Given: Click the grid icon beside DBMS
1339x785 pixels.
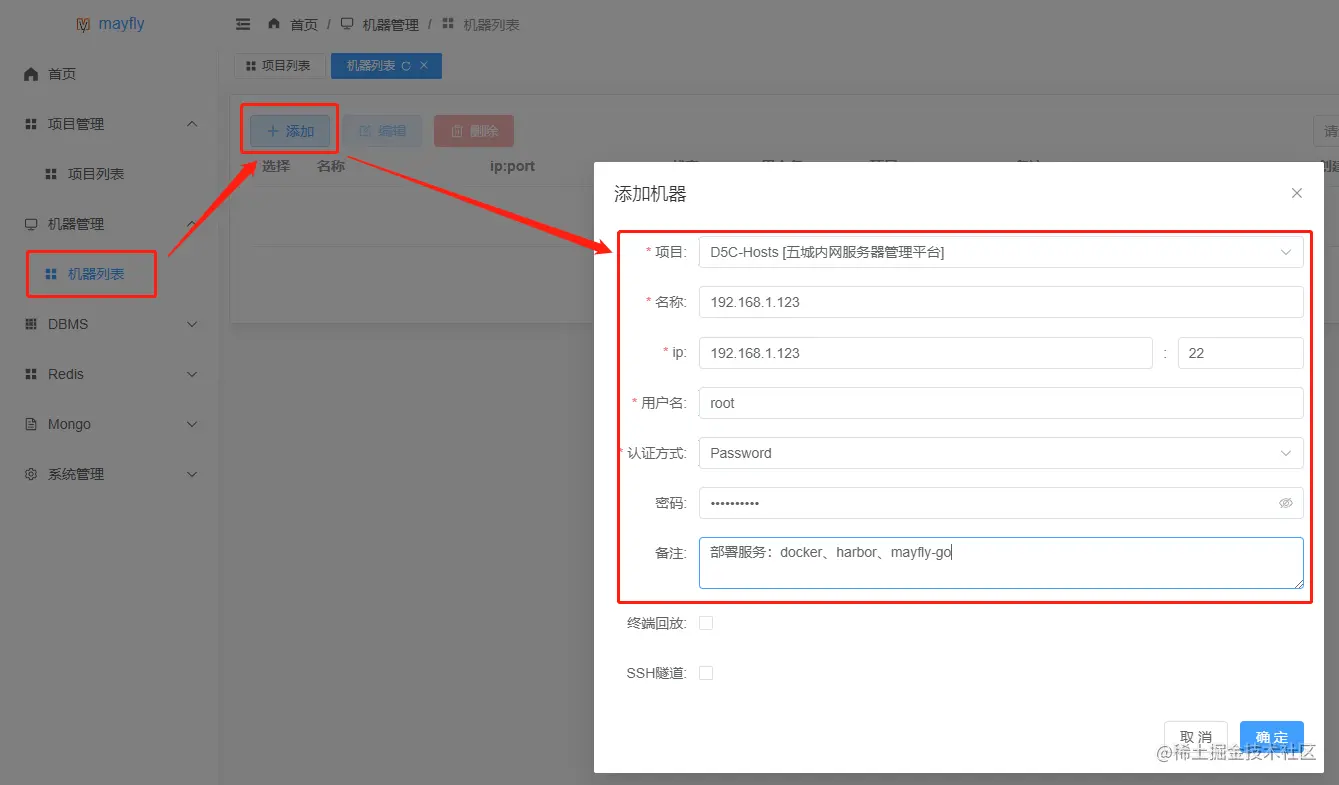Looking at the screenshot, I should [31, 324].
